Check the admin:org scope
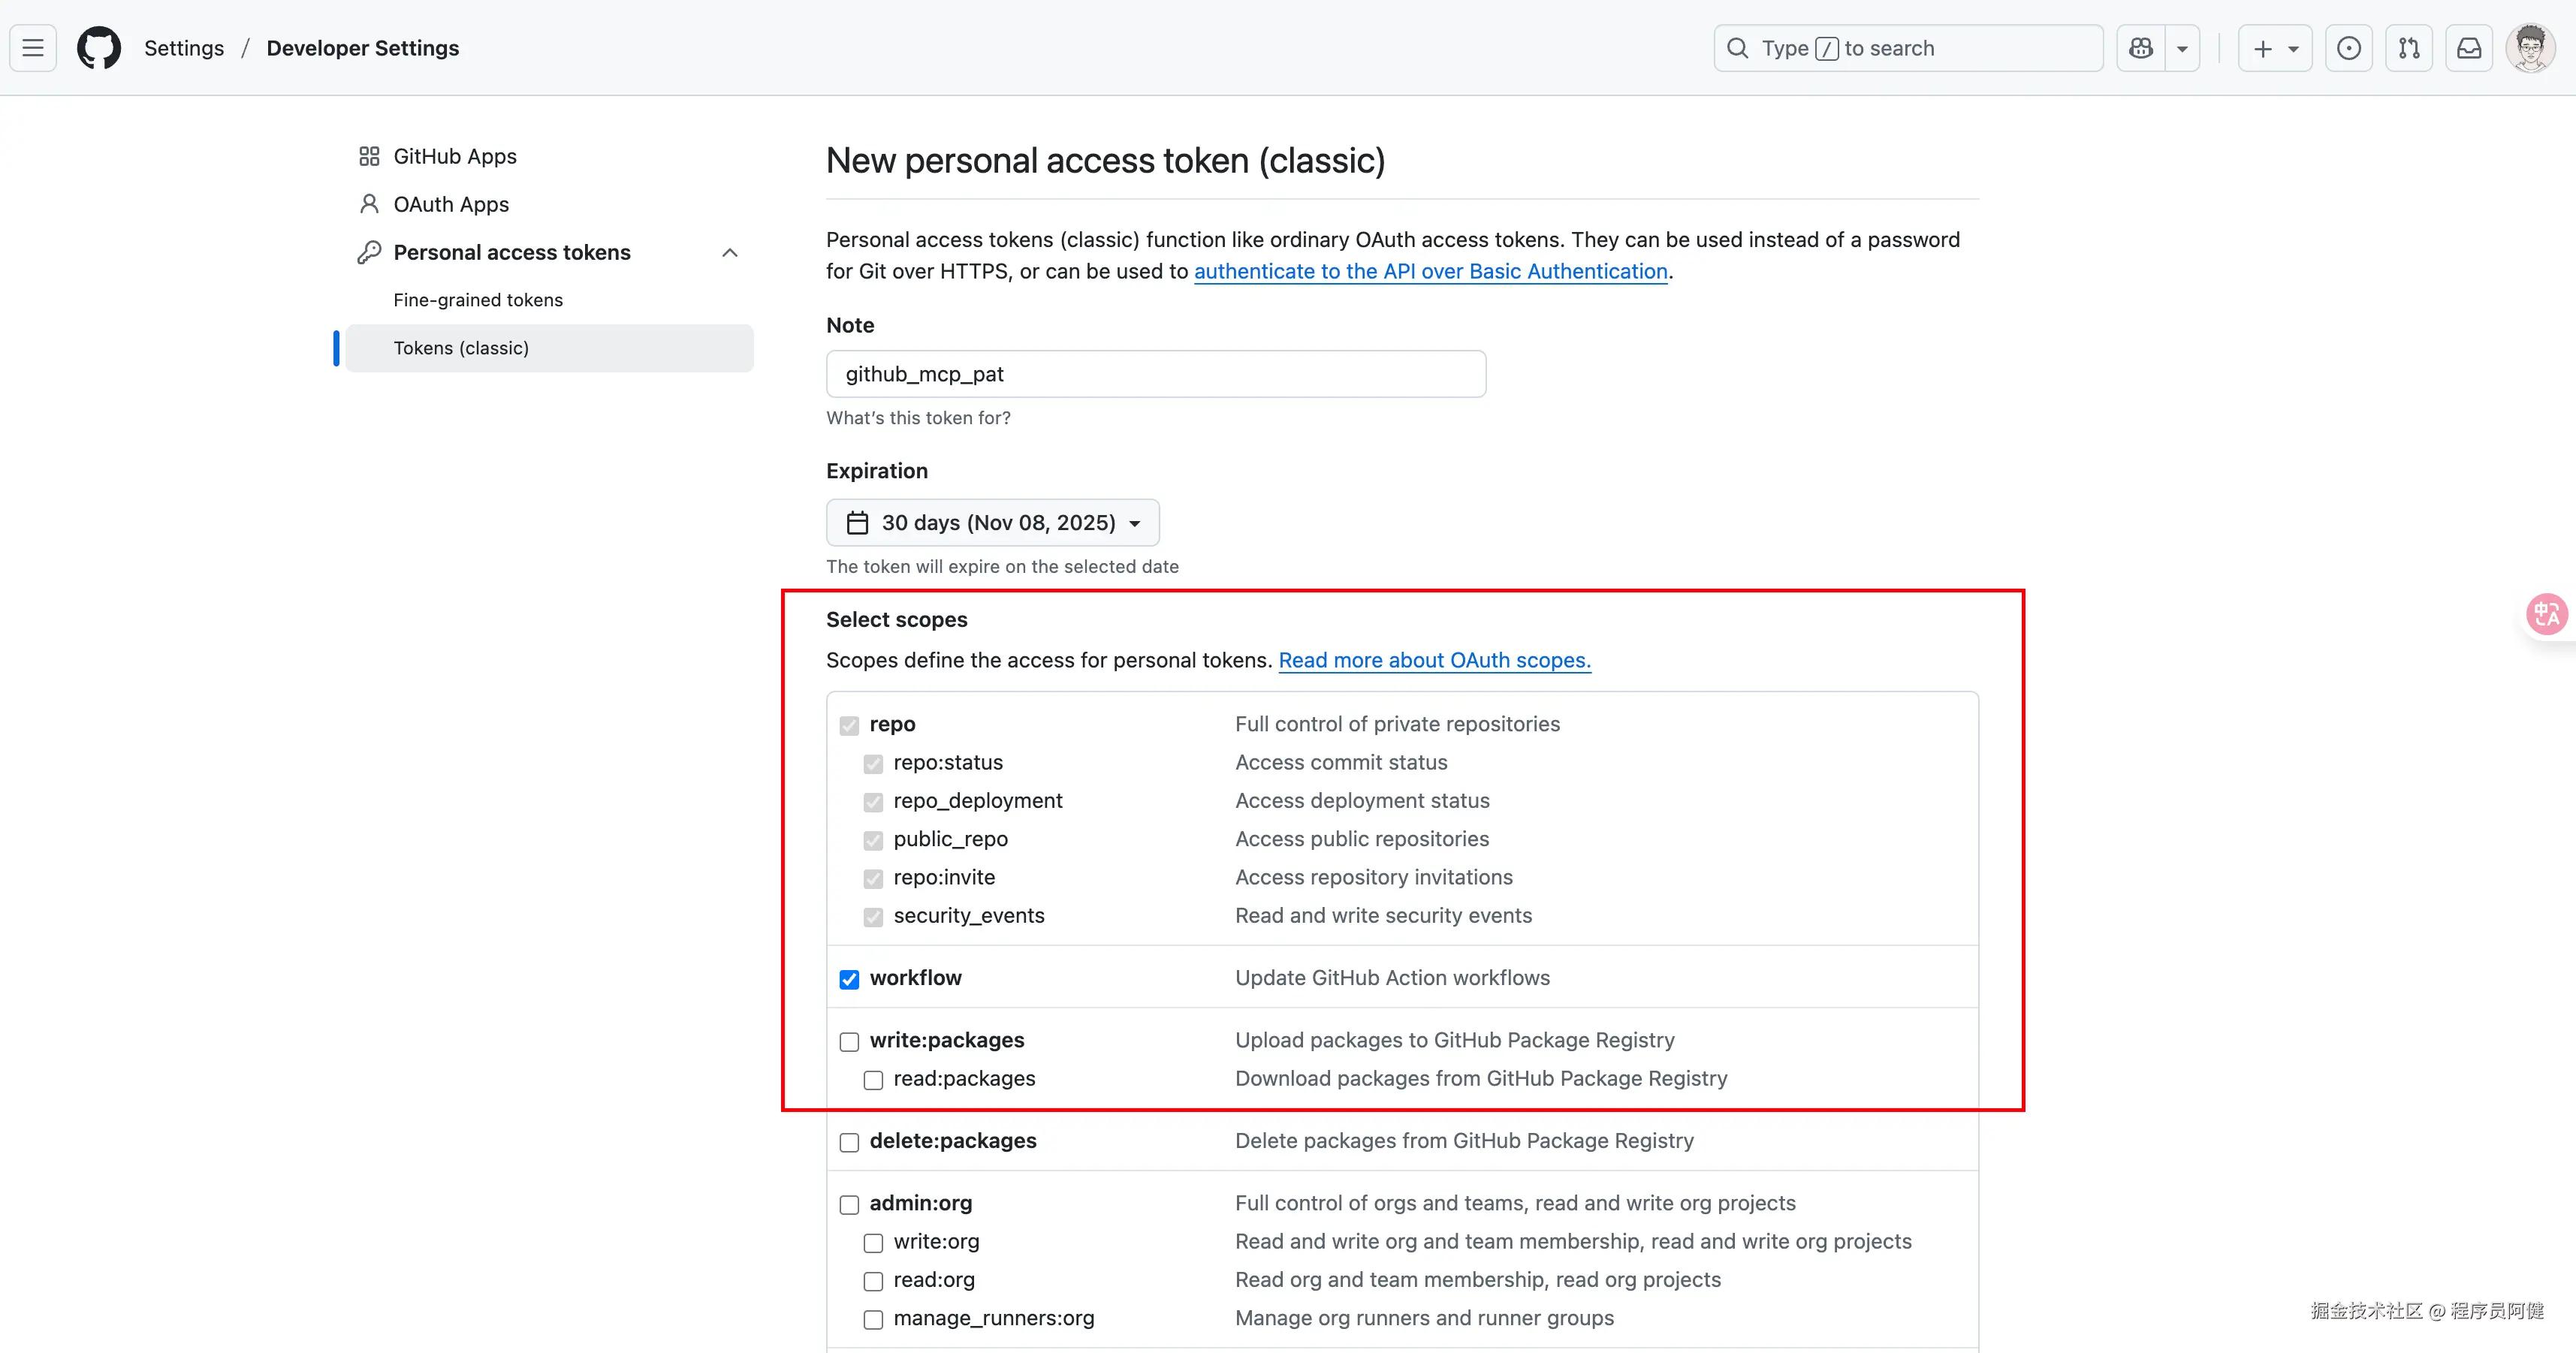Image resolution: width=2576 pixels, height=1353 pixels. (x=849, y=1204)
